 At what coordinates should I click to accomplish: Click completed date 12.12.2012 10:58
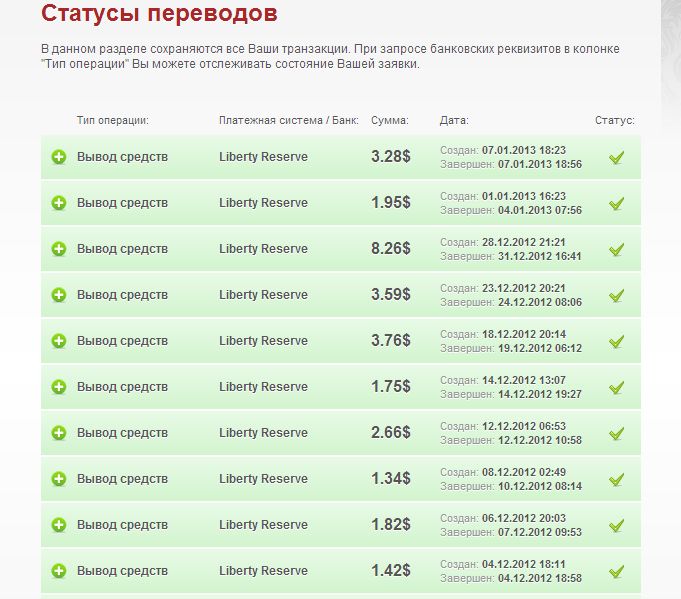pos(540,440)
